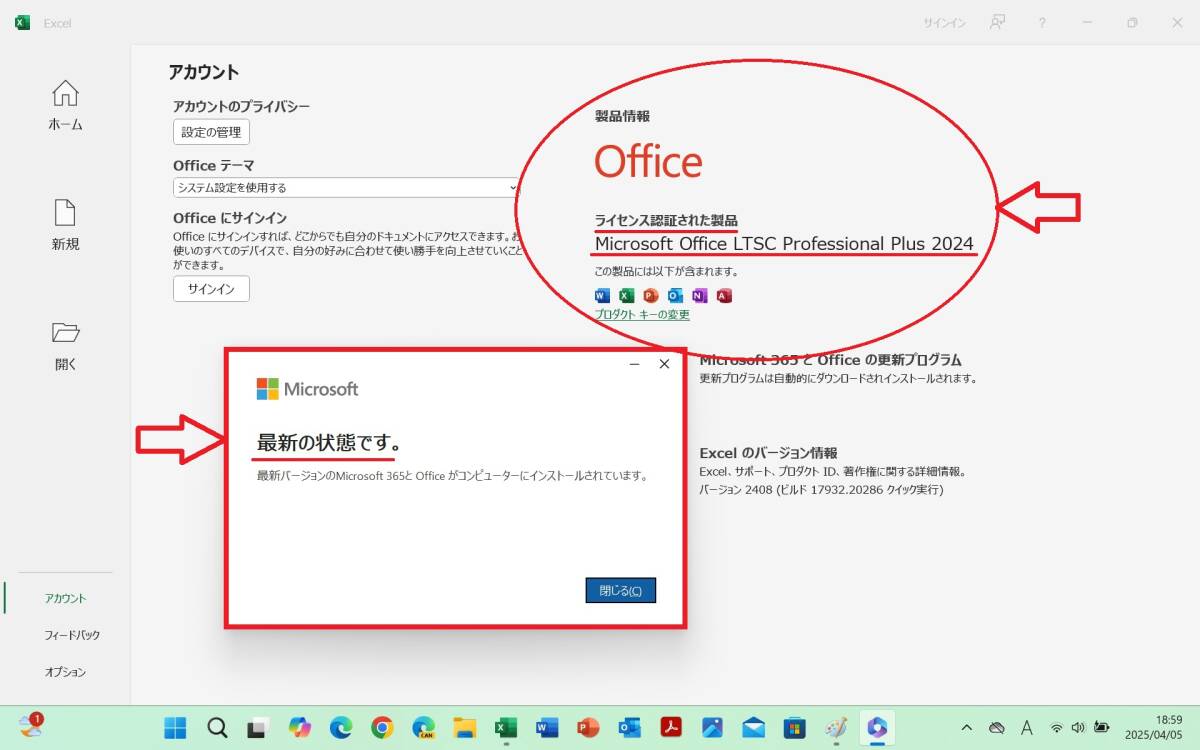The height and width of the screenshot is (750, 1200).
Task: Click the Outlook icon under included products
Action: [675, 295]
